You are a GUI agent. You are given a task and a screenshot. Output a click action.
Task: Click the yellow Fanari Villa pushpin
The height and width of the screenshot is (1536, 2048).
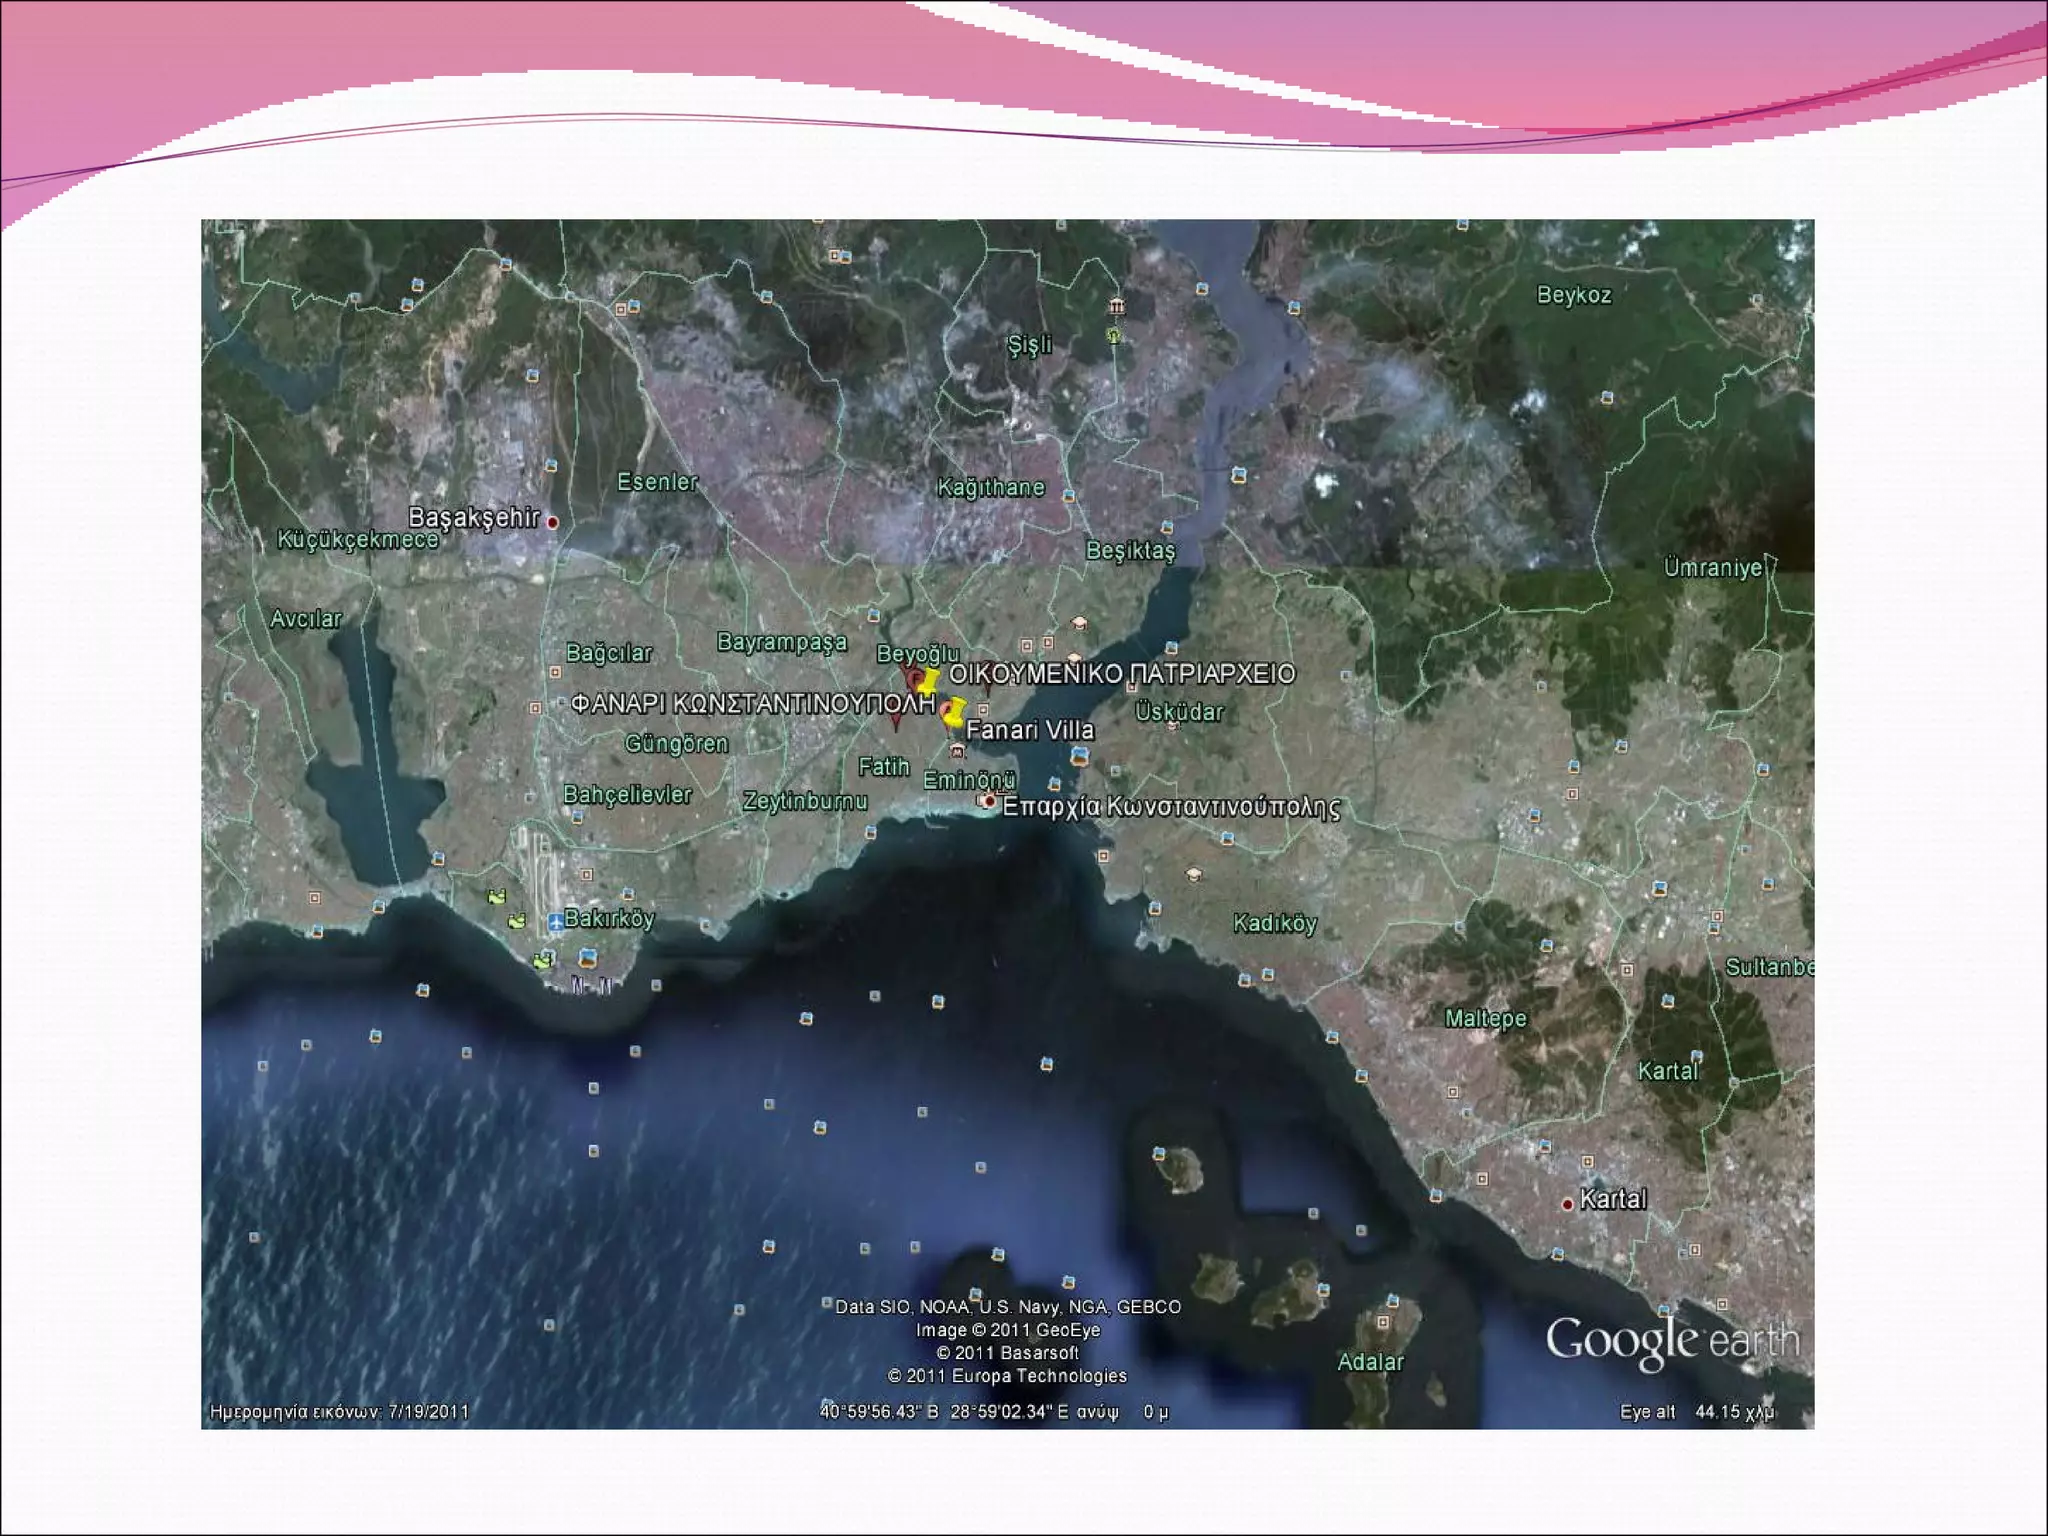tap(953, 712)
